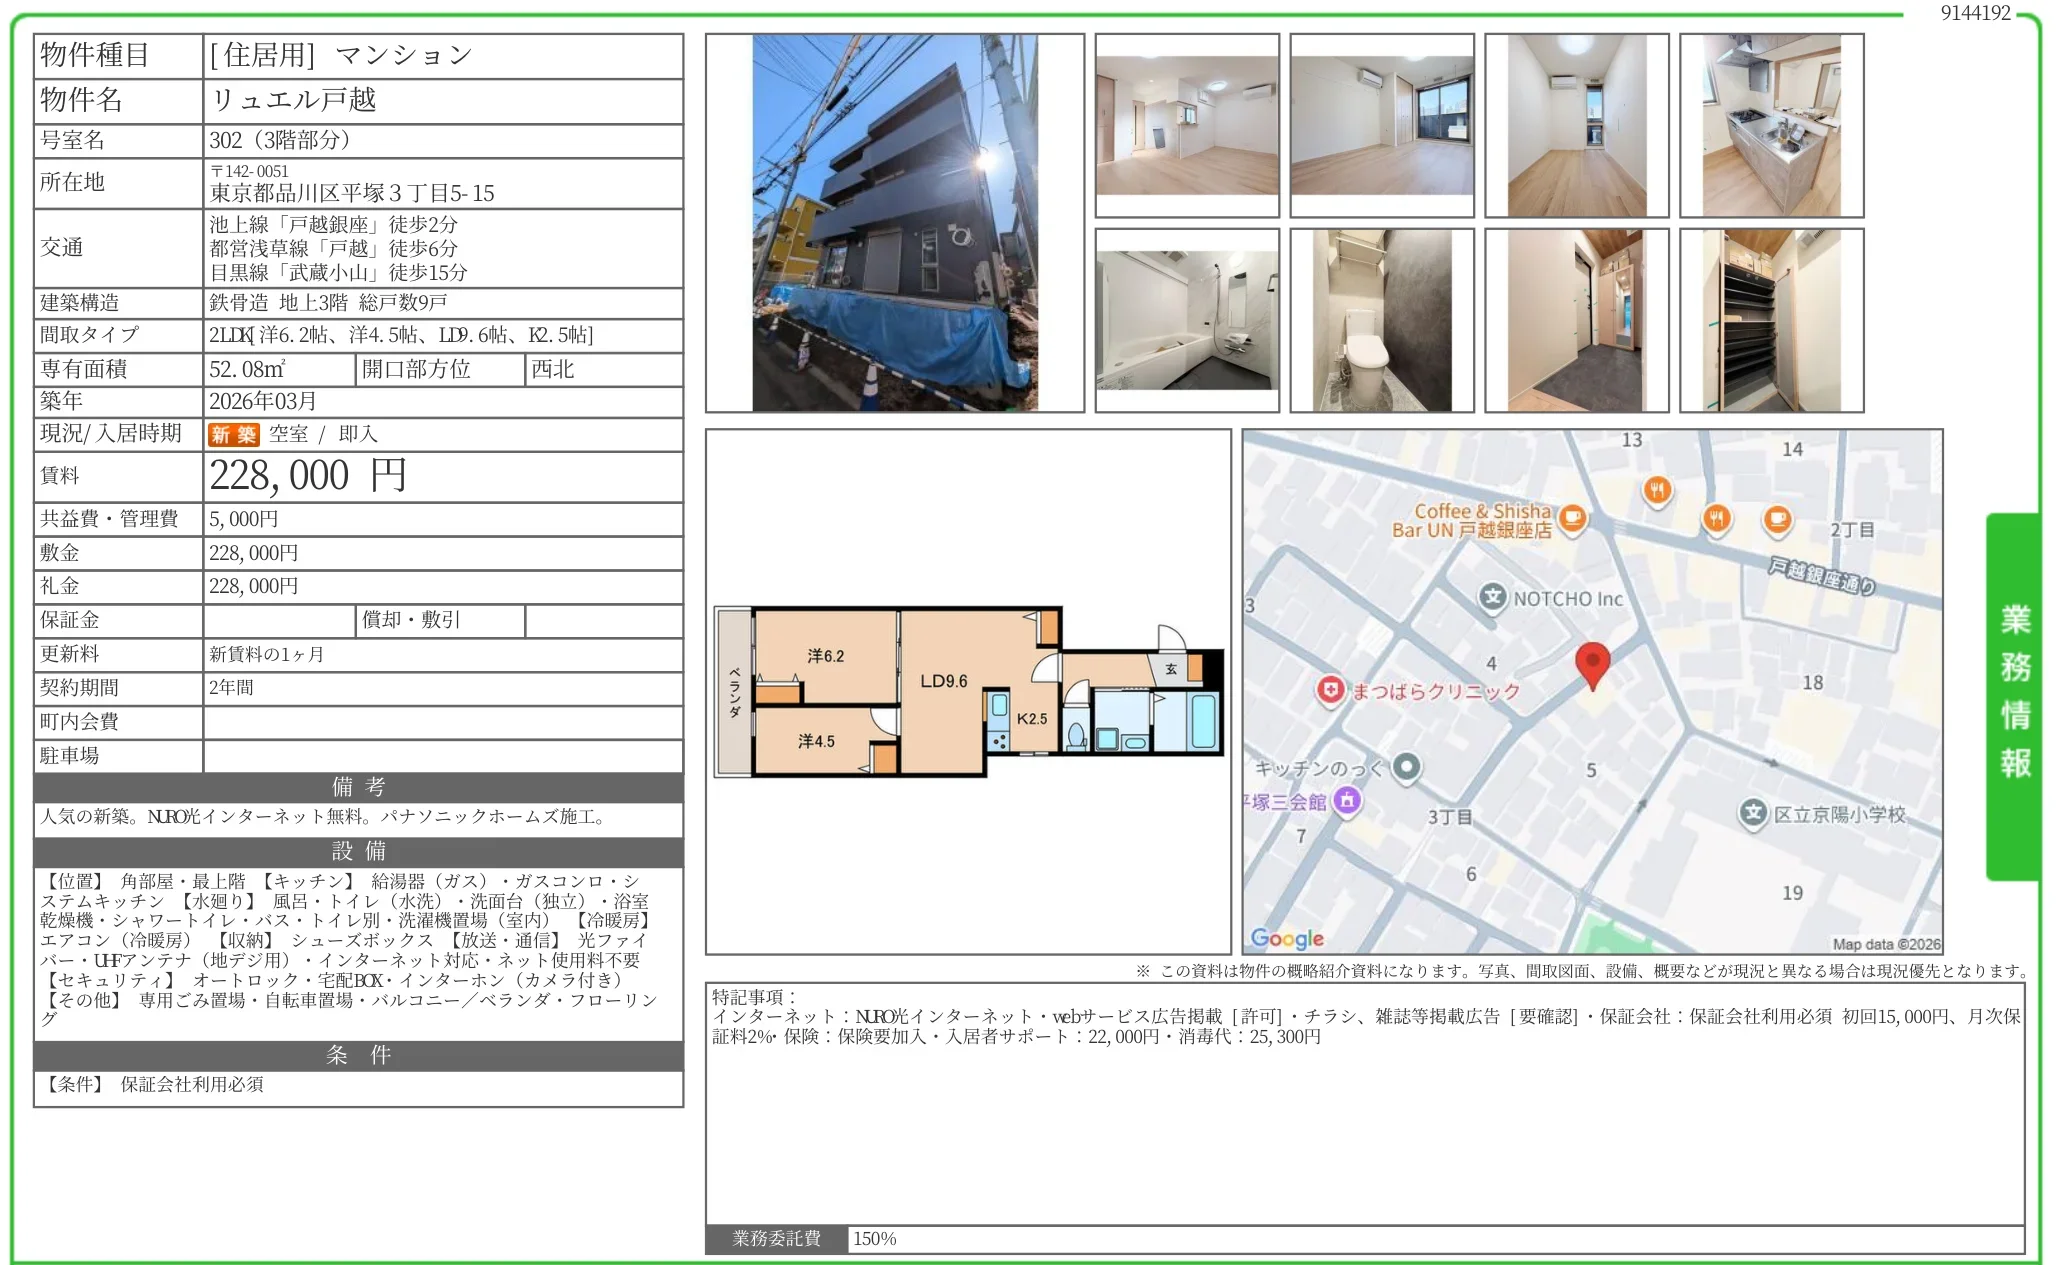The height and width of the screenshot is (1265, 2056).
Task: Open the toilet room photo thumbnail
Action: click(x=1382, y=320)
